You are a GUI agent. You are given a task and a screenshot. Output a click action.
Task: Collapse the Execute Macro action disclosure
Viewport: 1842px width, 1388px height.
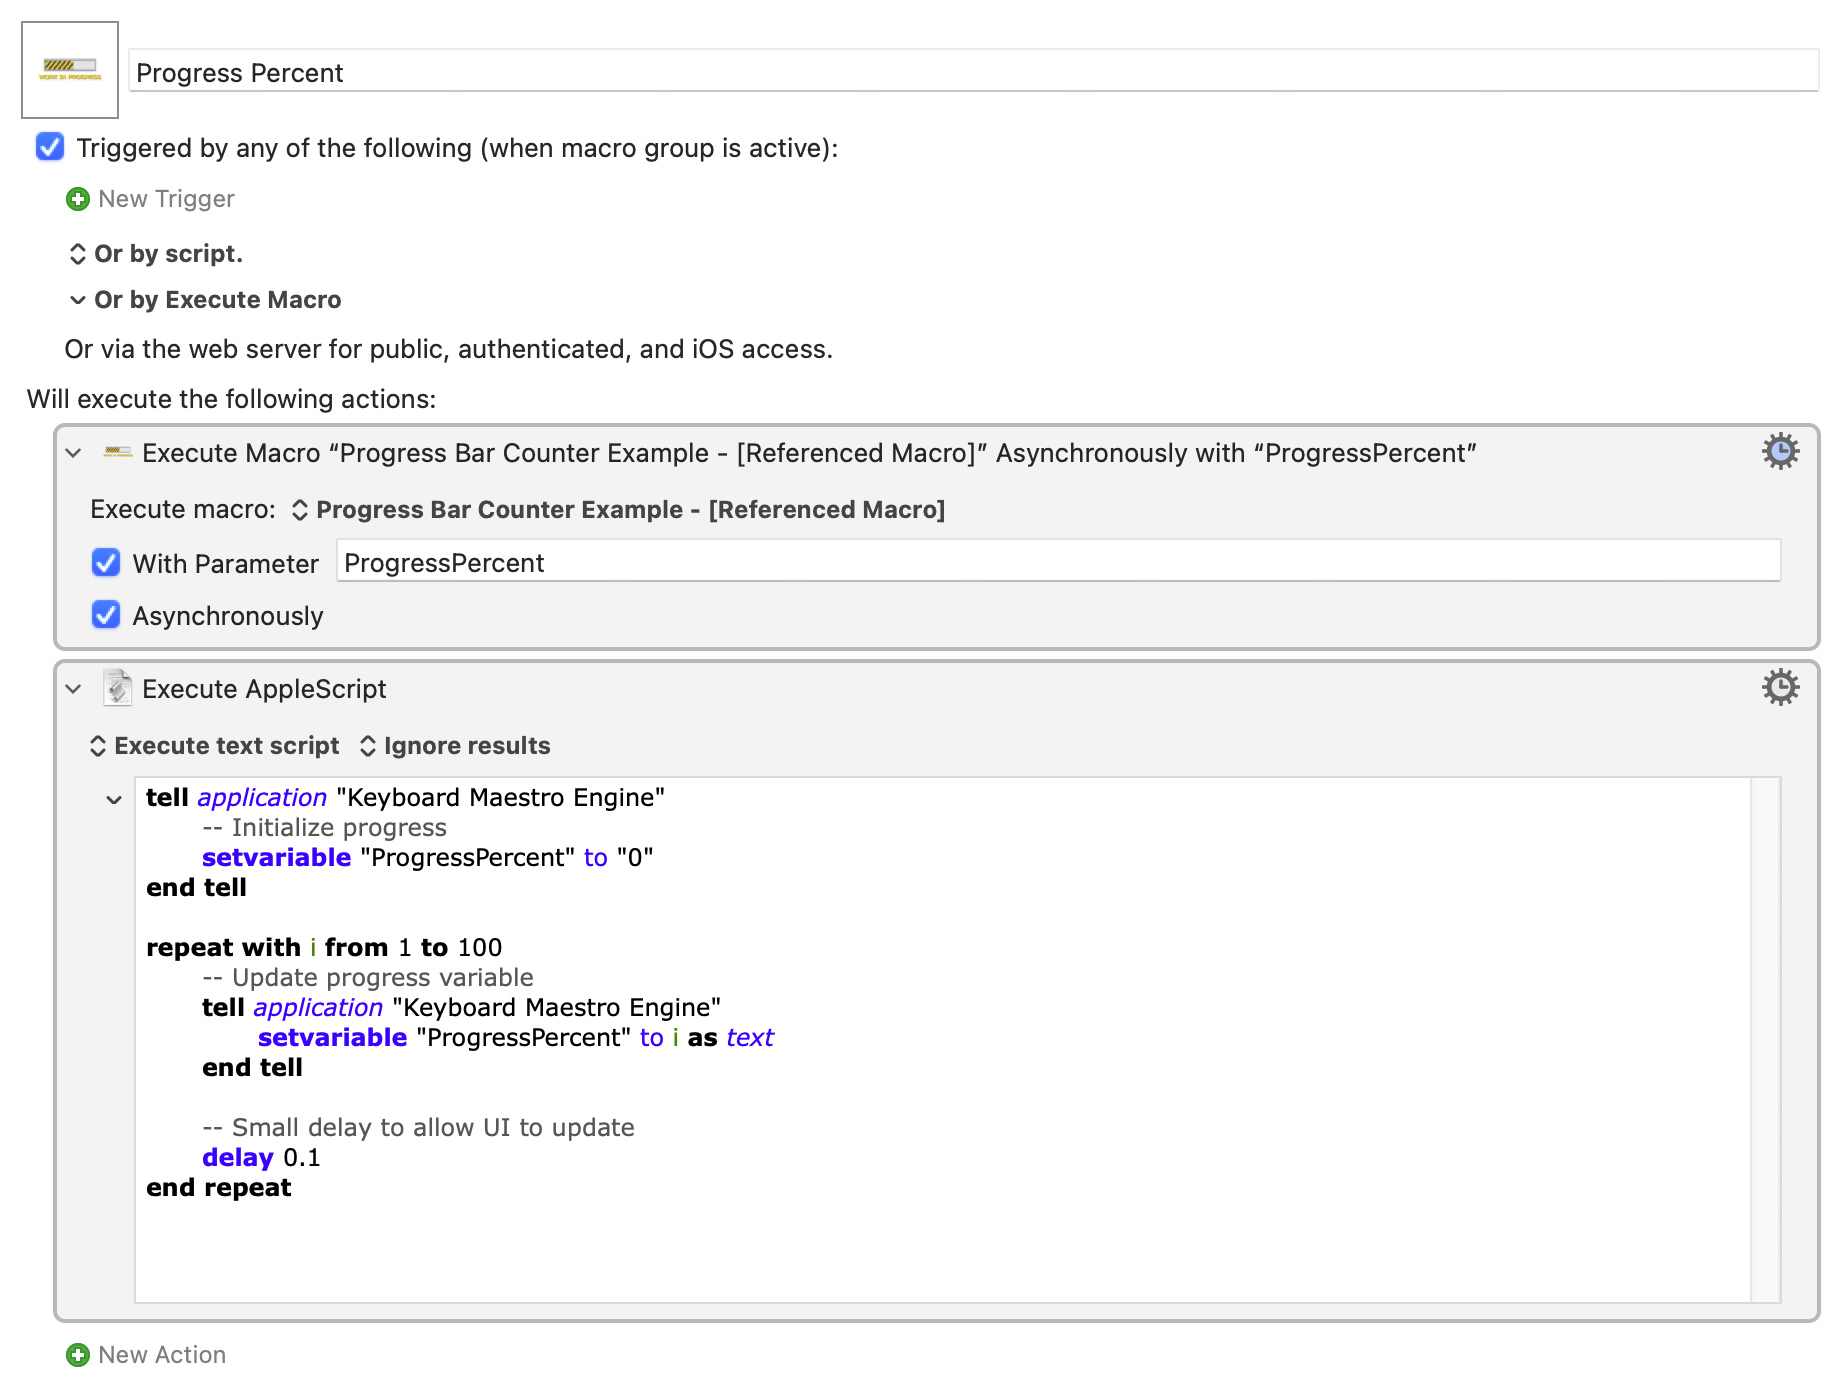coord(73,453)
